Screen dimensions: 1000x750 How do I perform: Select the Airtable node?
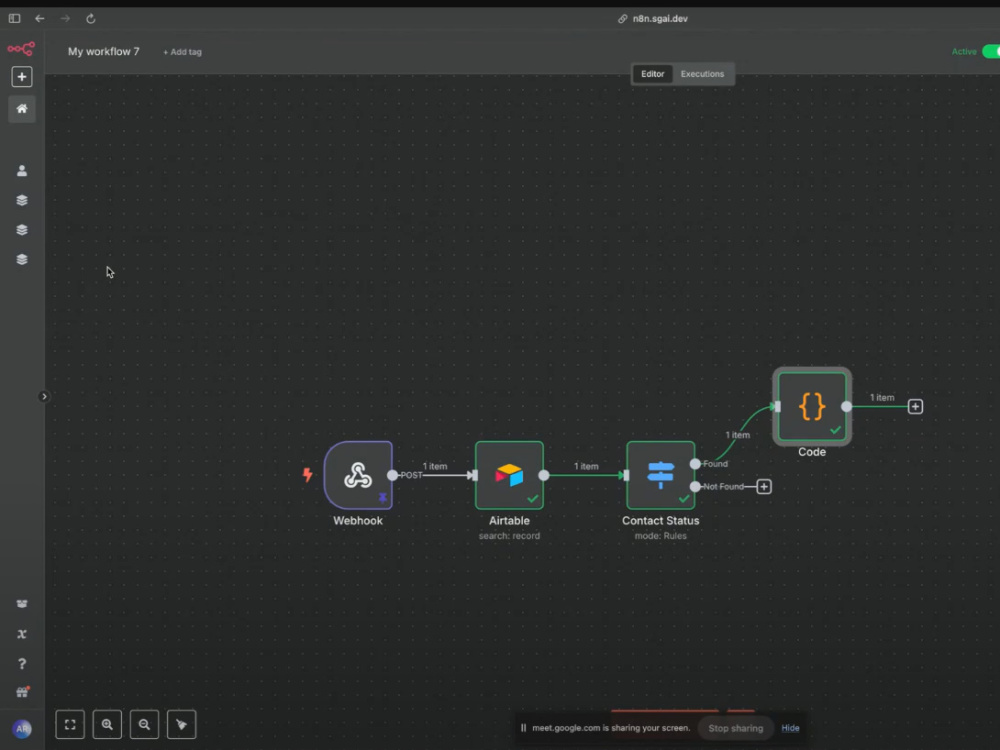tap(509, 475)
